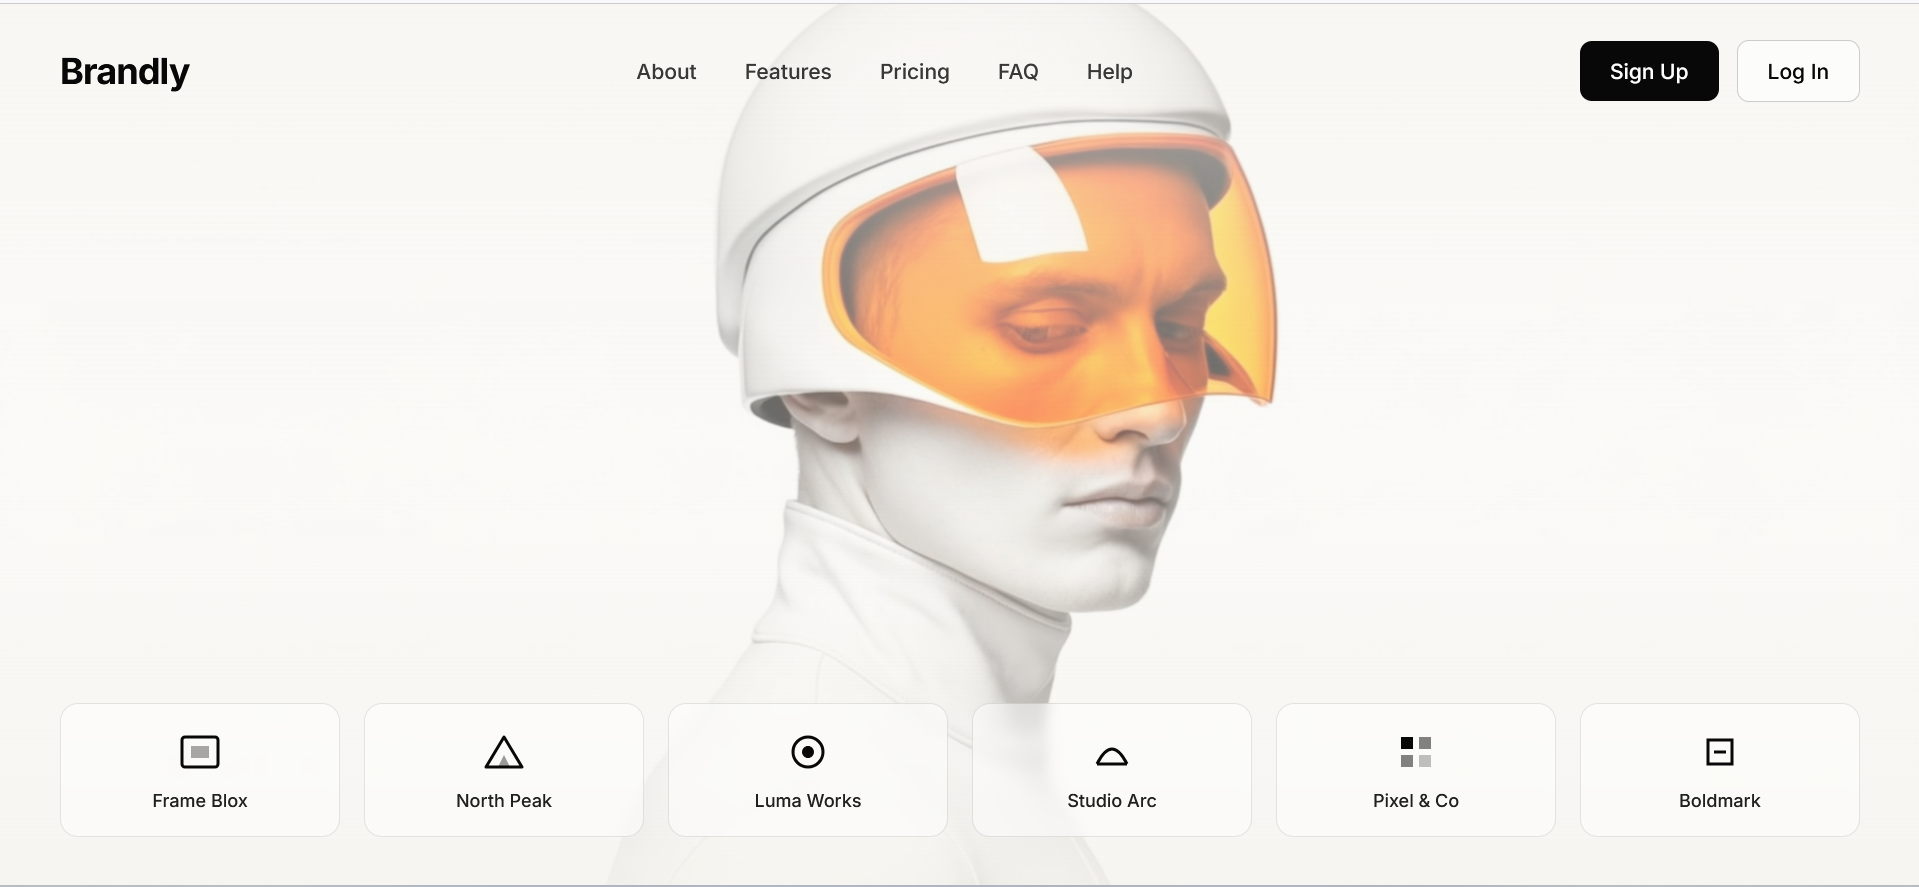Image resolution: width=1919 pixels, height=887 pixels.
Task: Open the Help menu item
Action: point(1110,72)
